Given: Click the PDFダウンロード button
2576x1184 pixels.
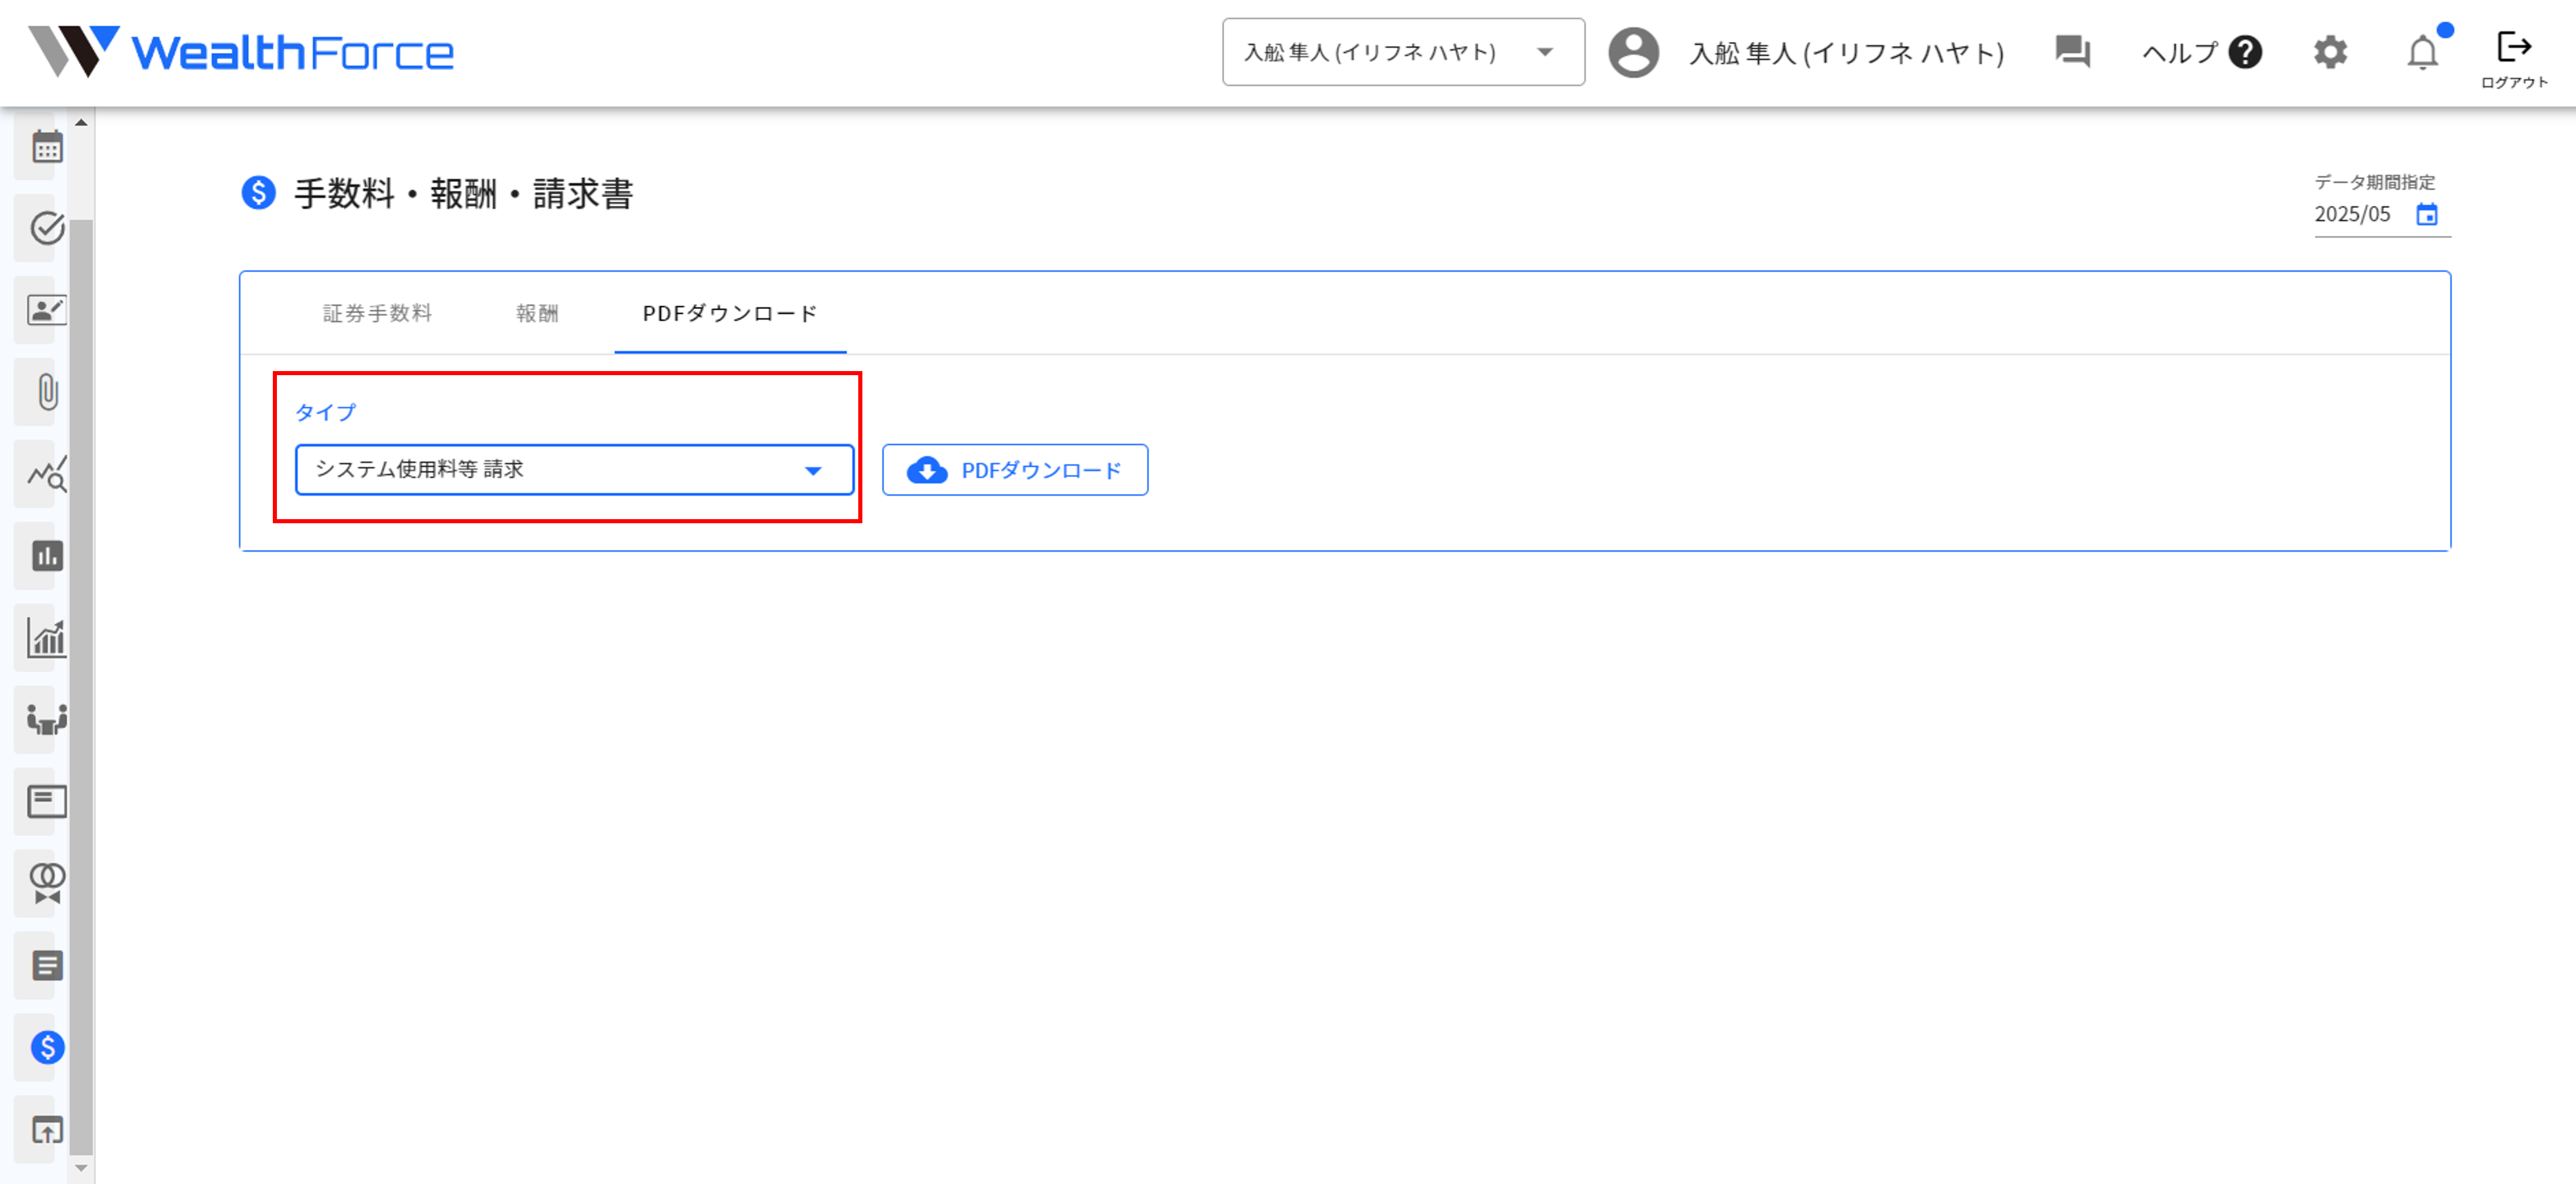Looking at the screenshot, I should coord(1014,470).
